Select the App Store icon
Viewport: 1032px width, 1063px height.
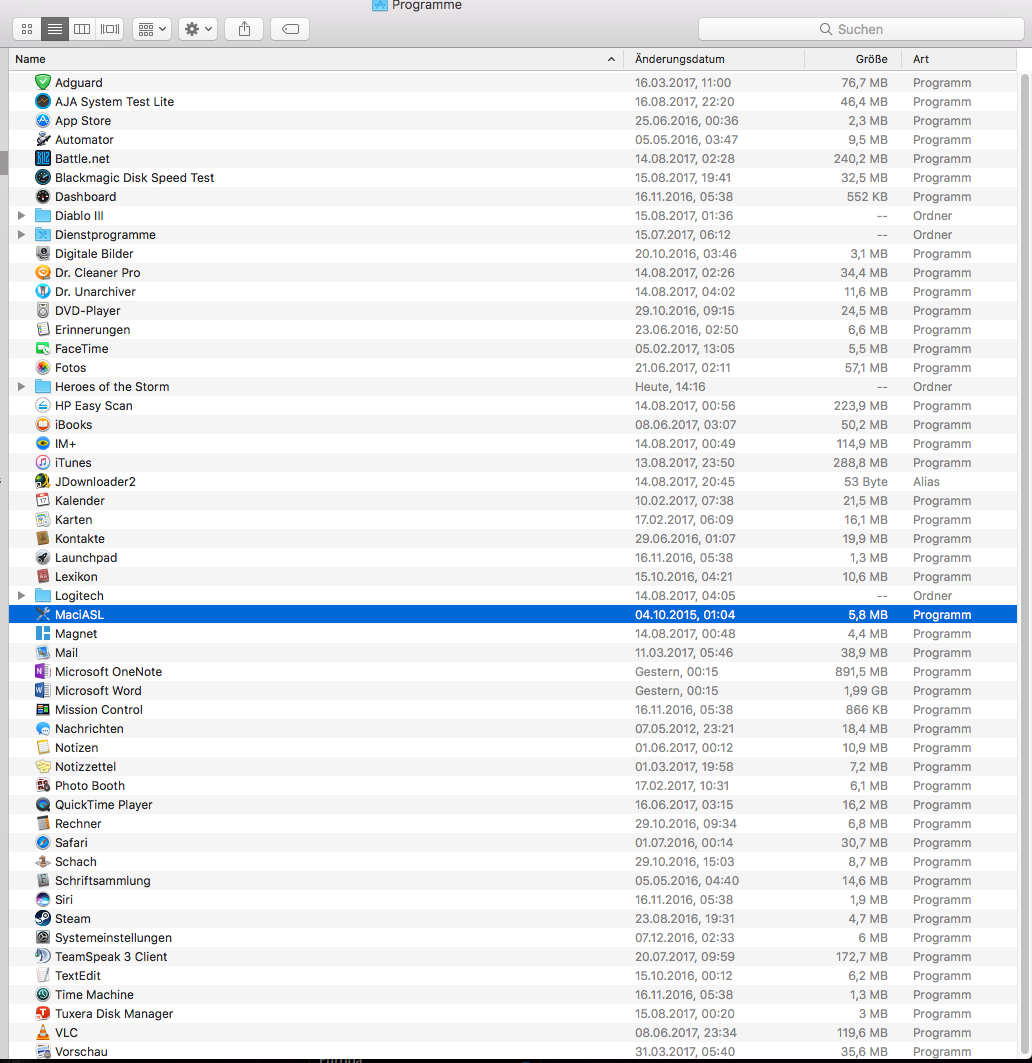pos(43,120)
